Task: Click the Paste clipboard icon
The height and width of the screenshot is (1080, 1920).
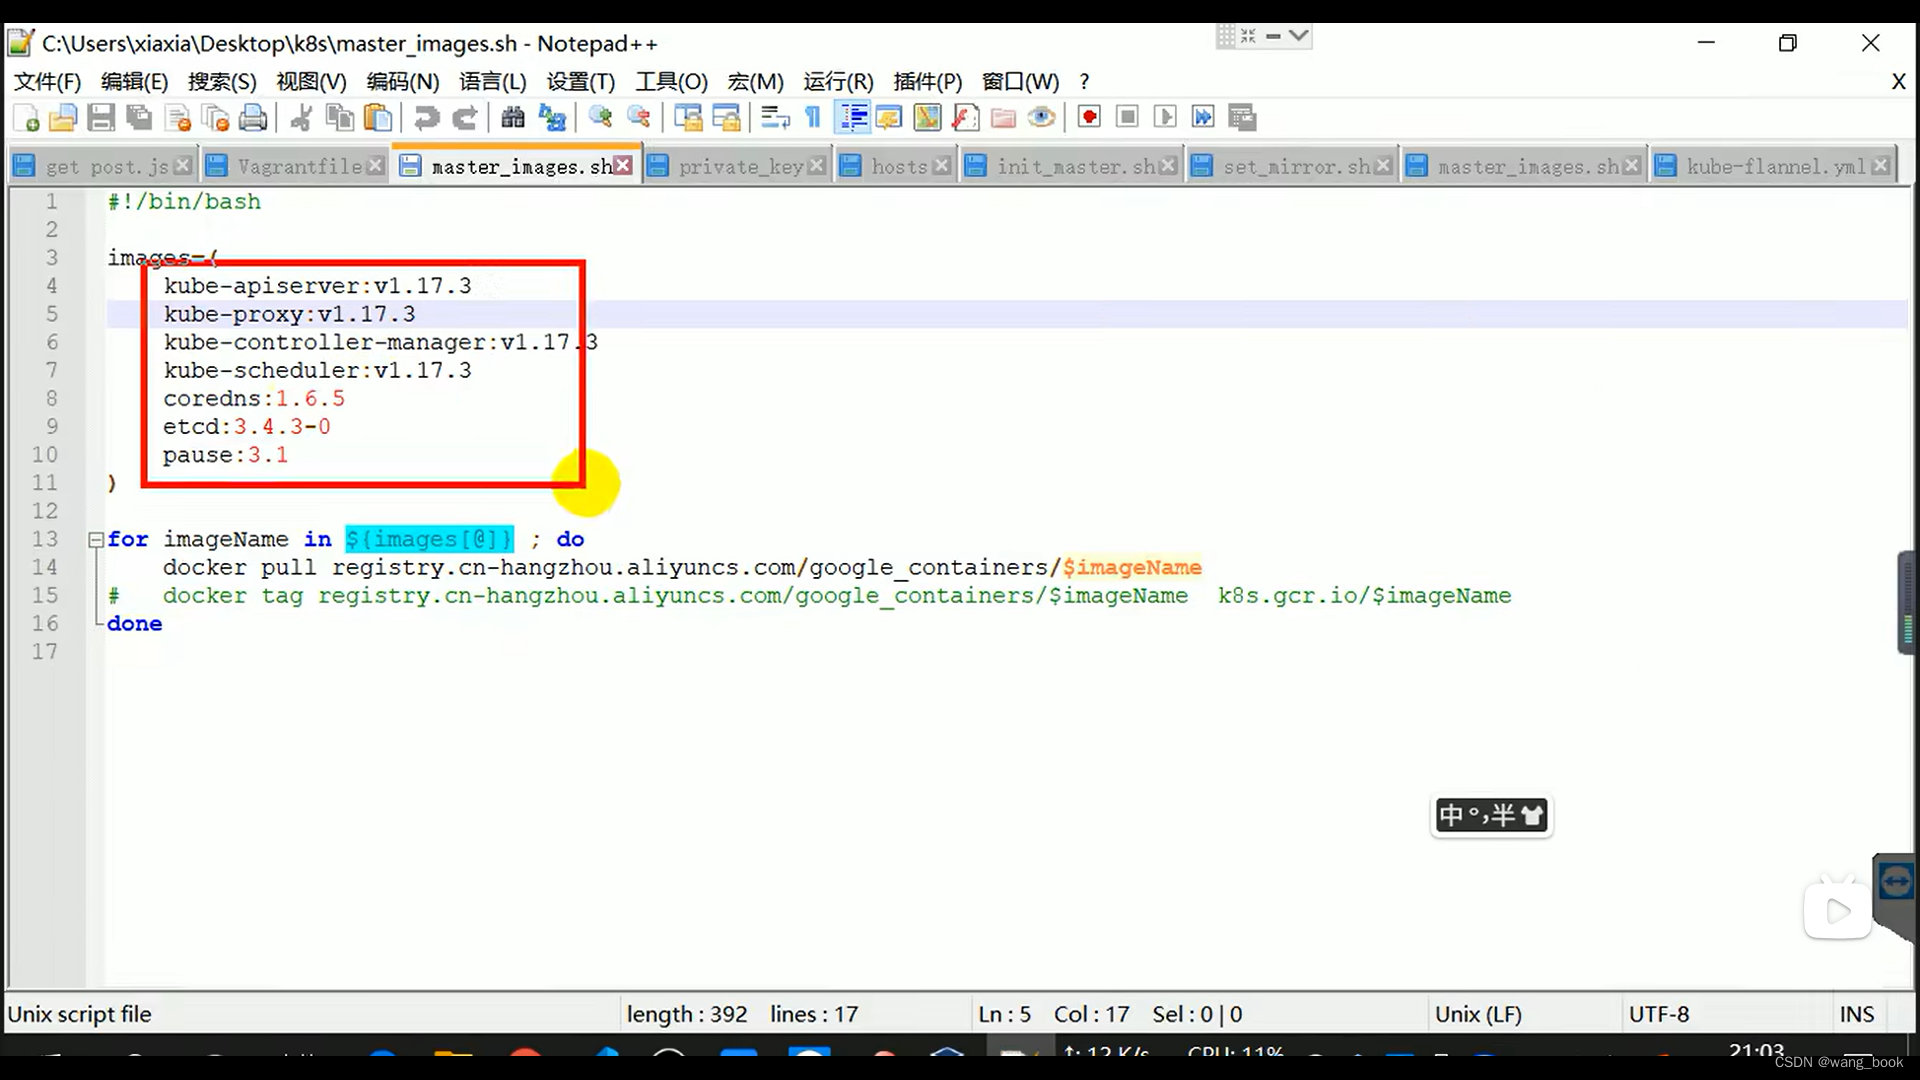Action: click(378, 118)
